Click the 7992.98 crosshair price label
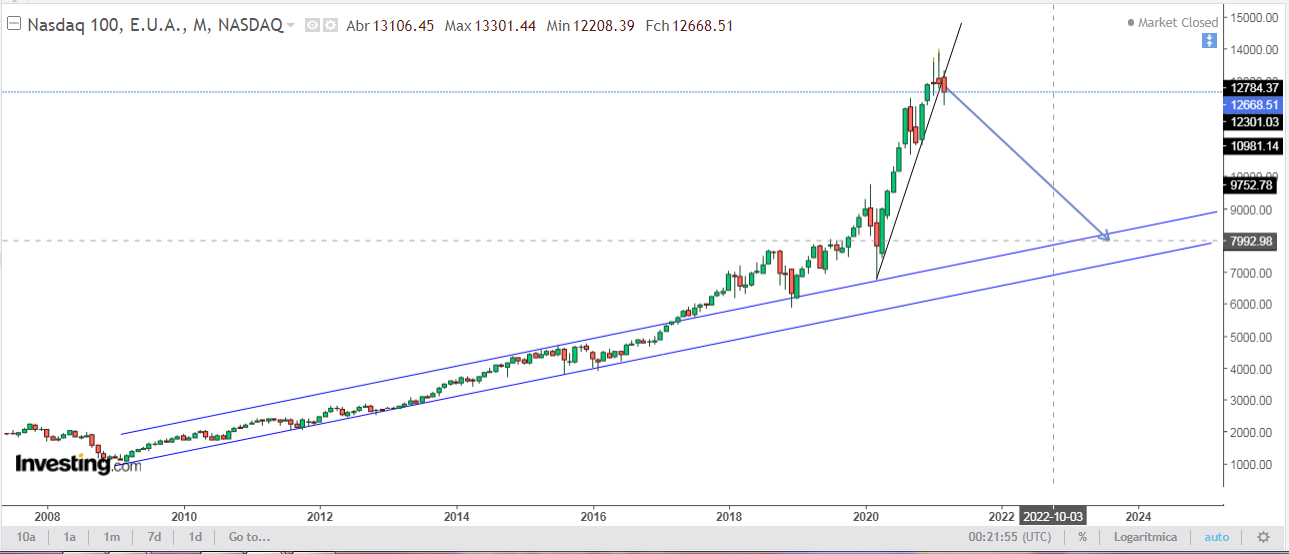The height and width of the screenshot is (554, 1289). (x=1251, y=241)
